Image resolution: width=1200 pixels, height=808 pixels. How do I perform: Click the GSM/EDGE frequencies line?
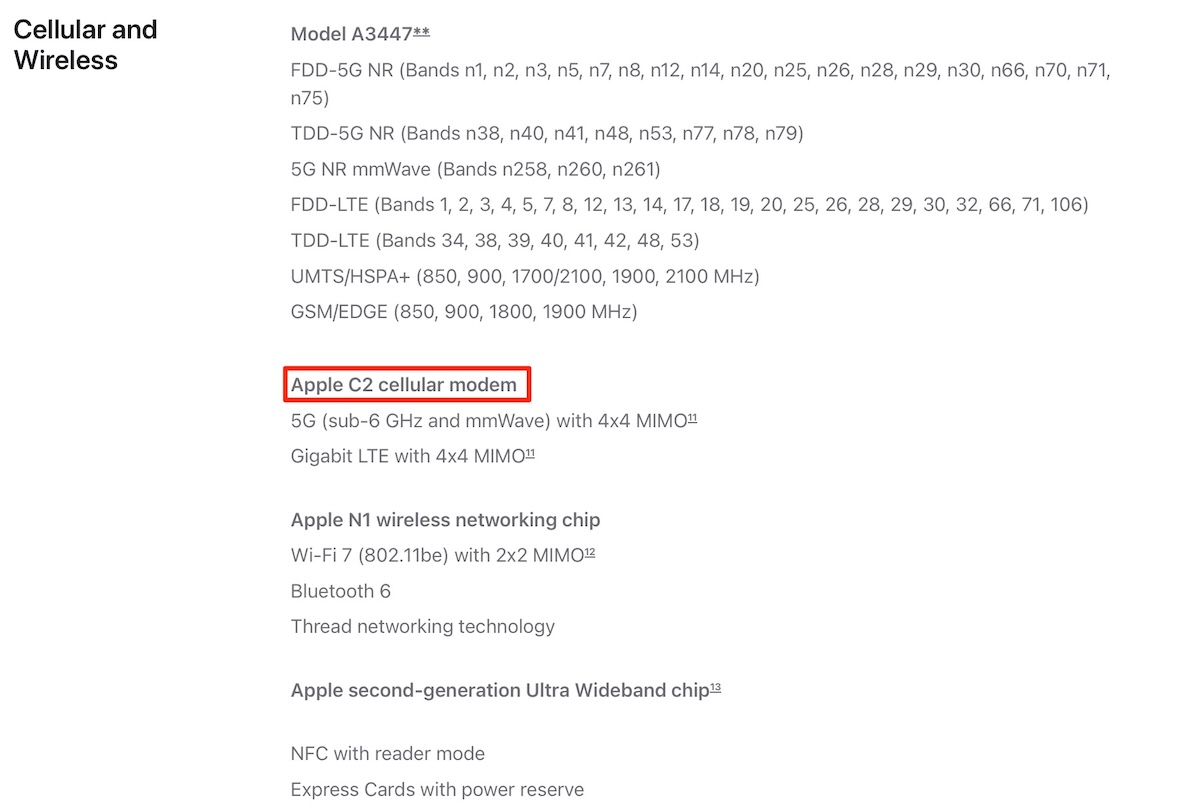click(464, 312)
